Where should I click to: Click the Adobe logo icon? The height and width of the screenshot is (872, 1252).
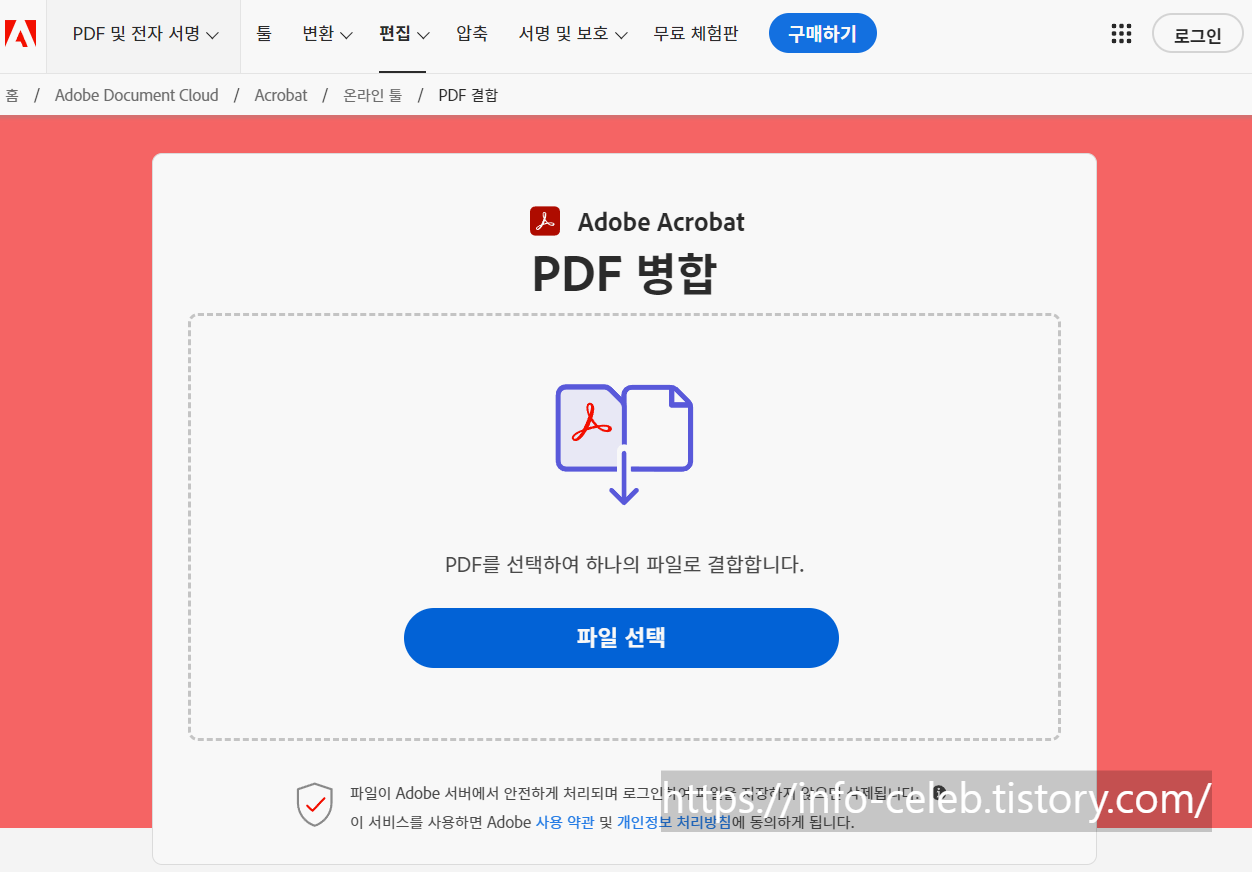click(x=21, y=34)
